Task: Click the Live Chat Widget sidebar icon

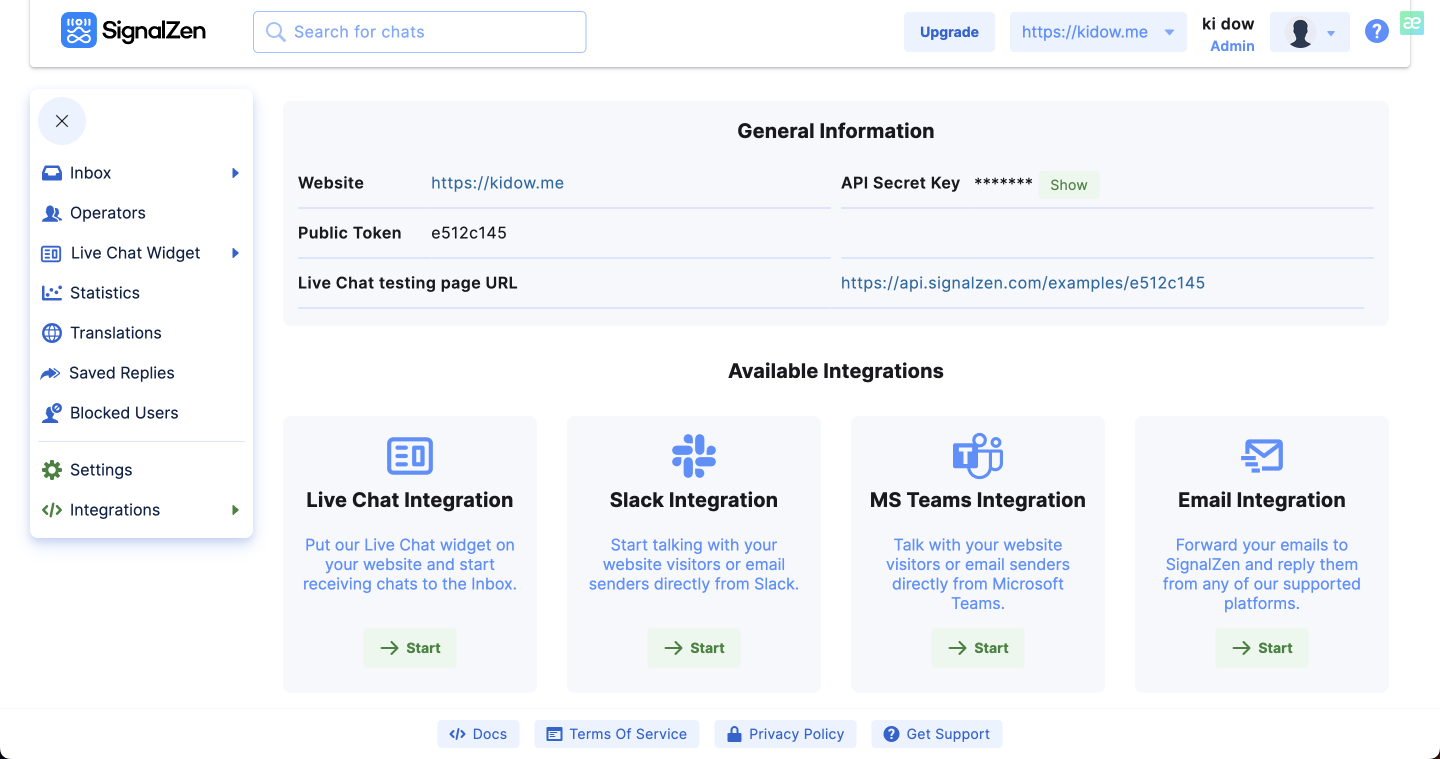Action: point(51,253)
